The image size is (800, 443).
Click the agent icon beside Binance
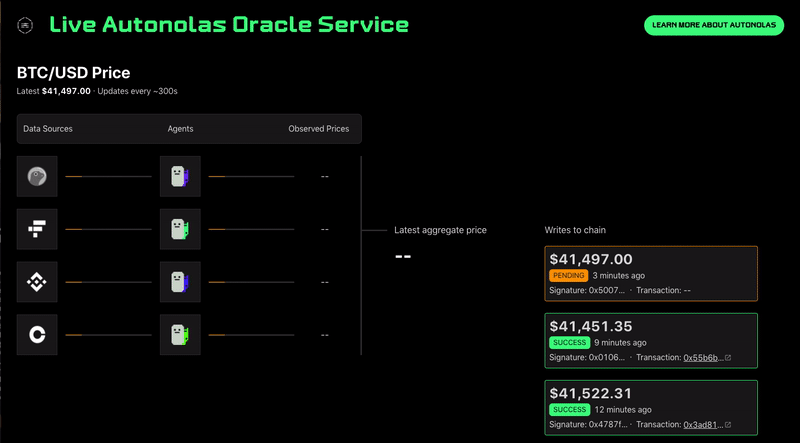tap(180, 282)
